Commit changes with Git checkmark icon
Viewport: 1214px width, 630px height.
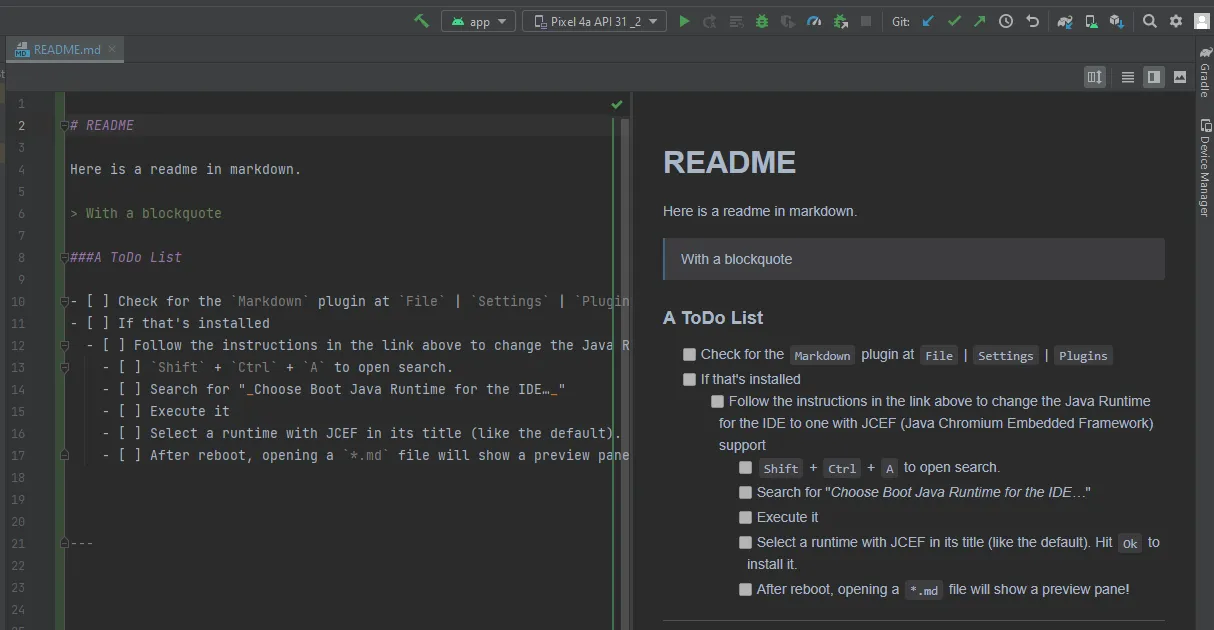point(954,21)
